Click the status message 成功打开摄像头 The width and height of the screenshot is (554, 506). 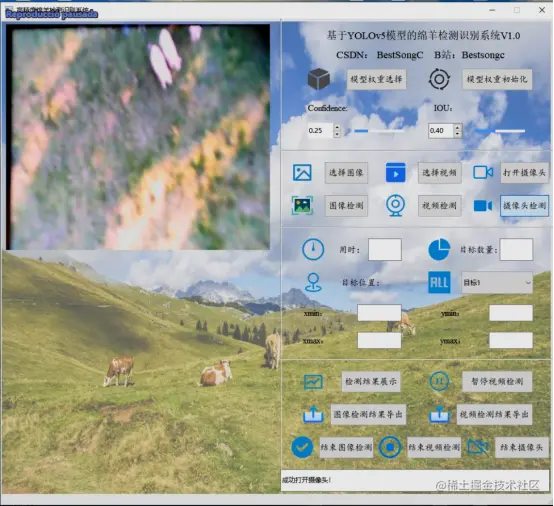[x=306, y=480]
